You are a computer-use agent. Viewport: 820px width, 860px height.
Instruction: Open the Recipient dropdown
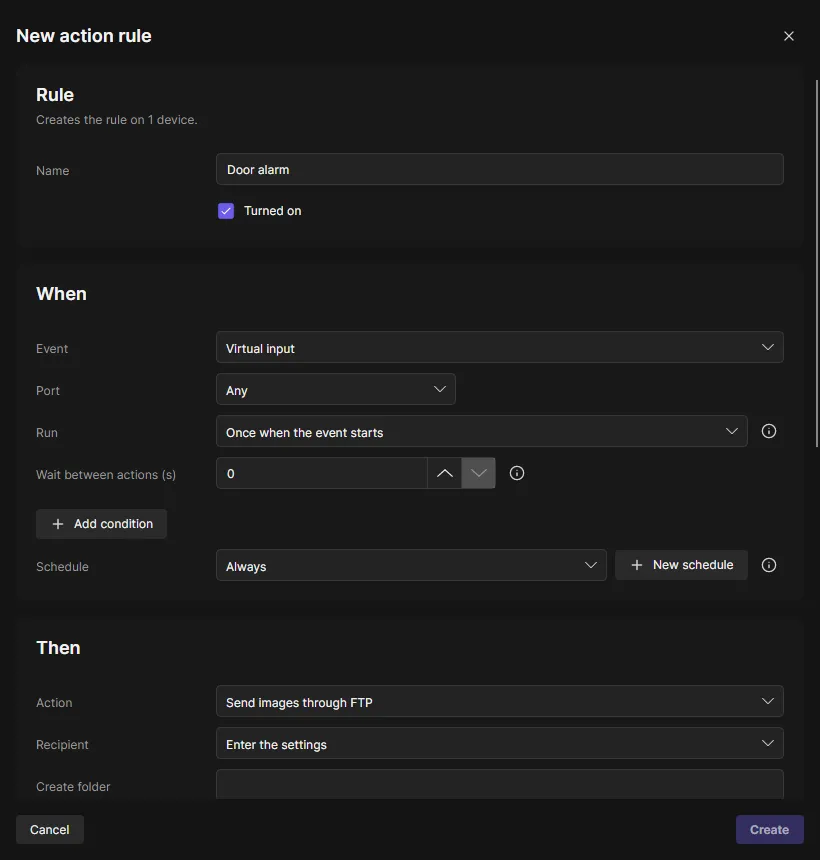coord(500,744)
